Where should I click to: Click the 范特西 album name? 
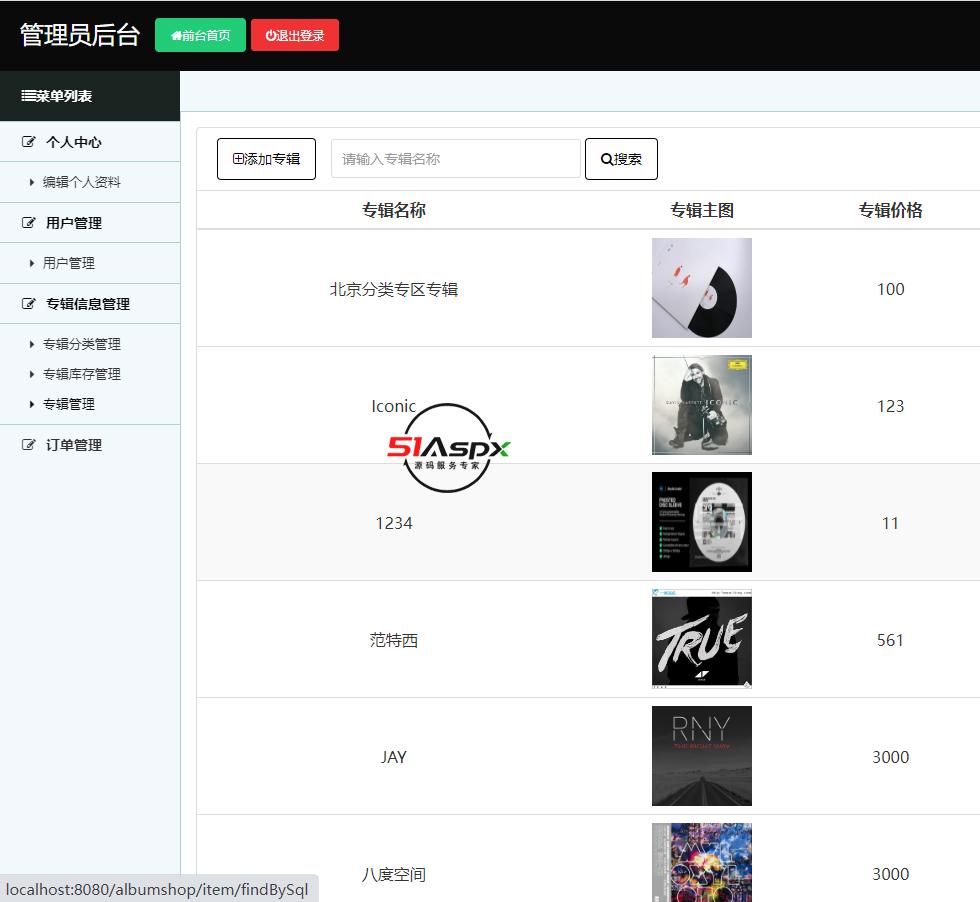(394, 640)
